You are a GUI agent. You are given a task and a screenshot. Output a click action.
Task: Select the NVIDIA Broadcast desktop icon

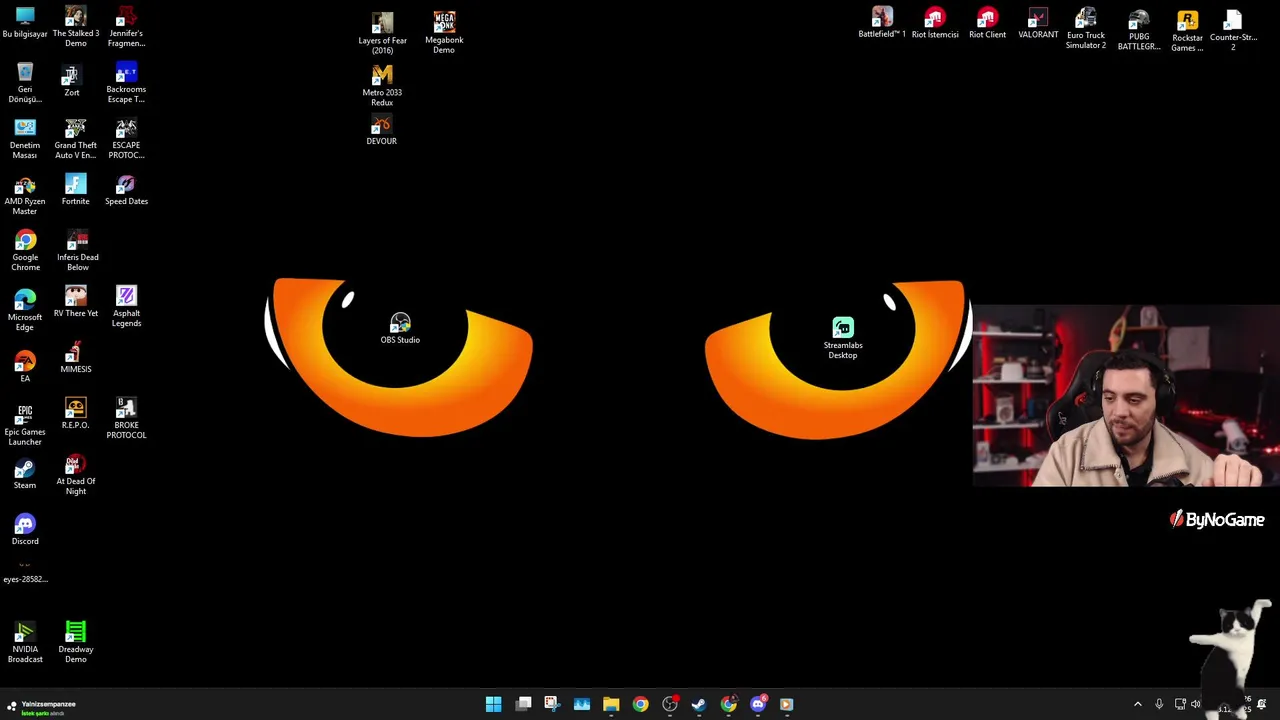(25, 643)
